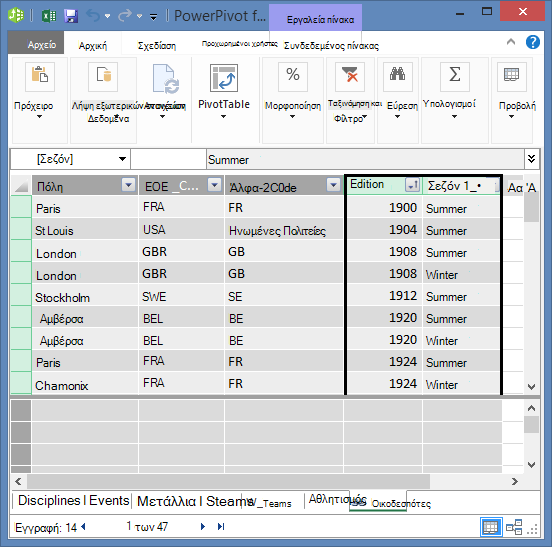
Task: Open the Πρόχειρο clipboard icon
Action: coord(40,77)
